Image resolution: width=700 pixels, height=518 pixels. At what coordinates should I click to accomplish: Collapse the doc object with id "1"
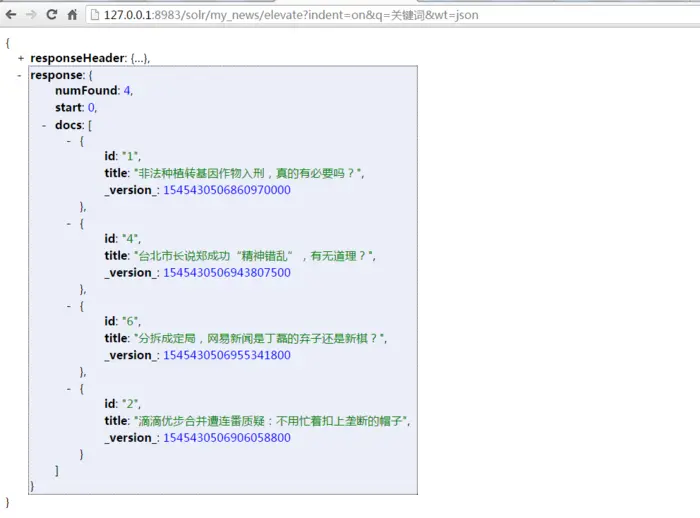[69, 141]
